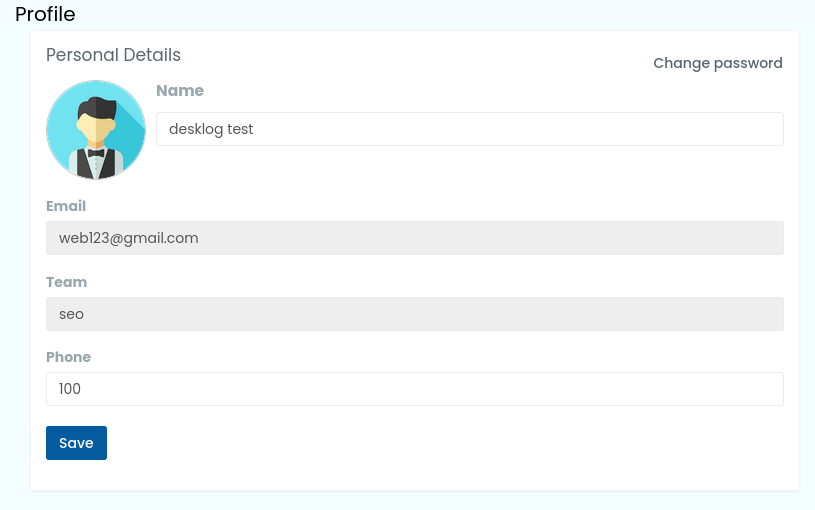Save the profile changes
The image size is (815, 510).
click(x=76, y=443)
